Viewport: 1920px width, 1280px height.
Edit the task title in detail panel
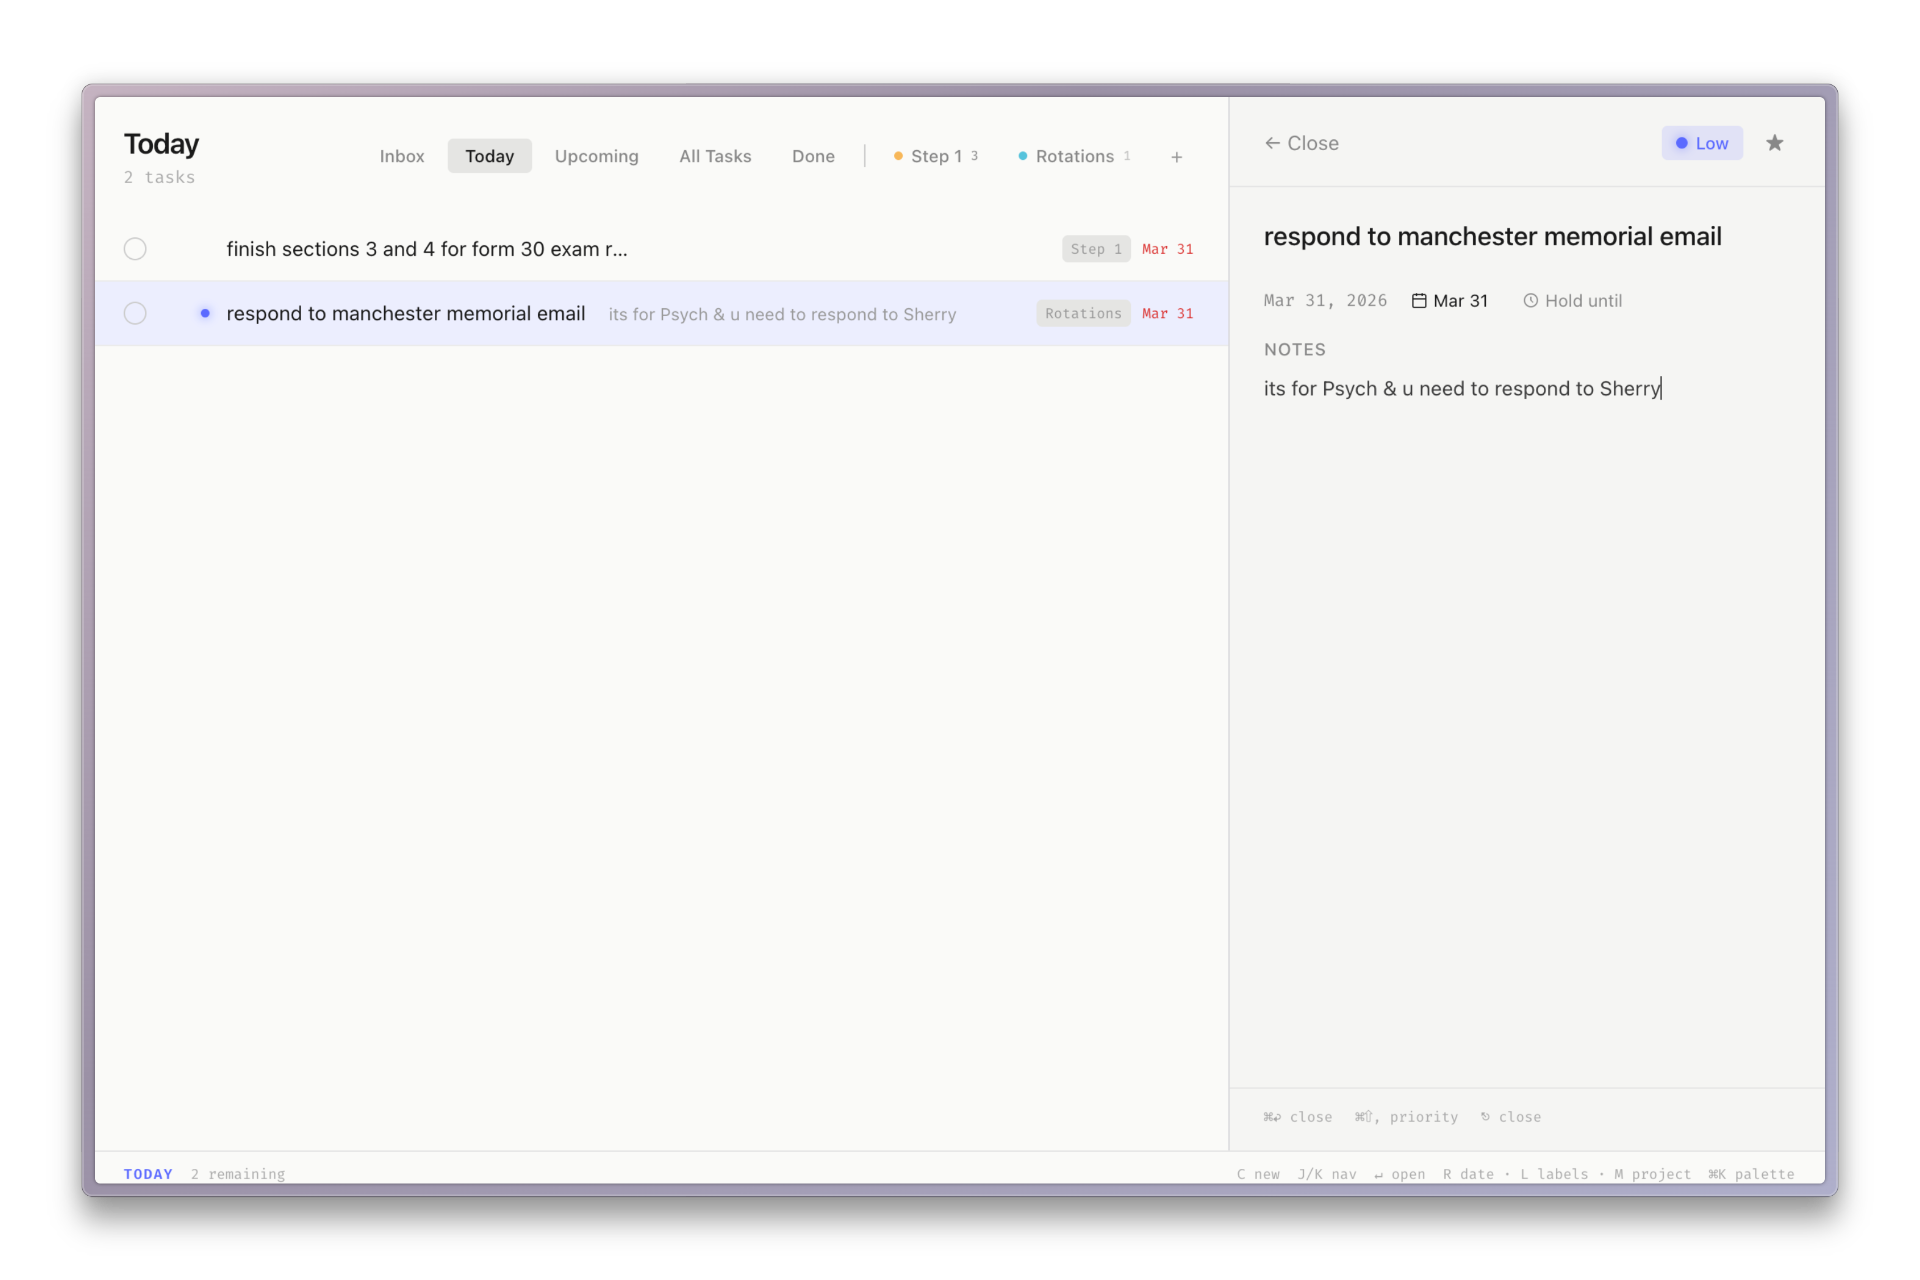[1492, 237]
